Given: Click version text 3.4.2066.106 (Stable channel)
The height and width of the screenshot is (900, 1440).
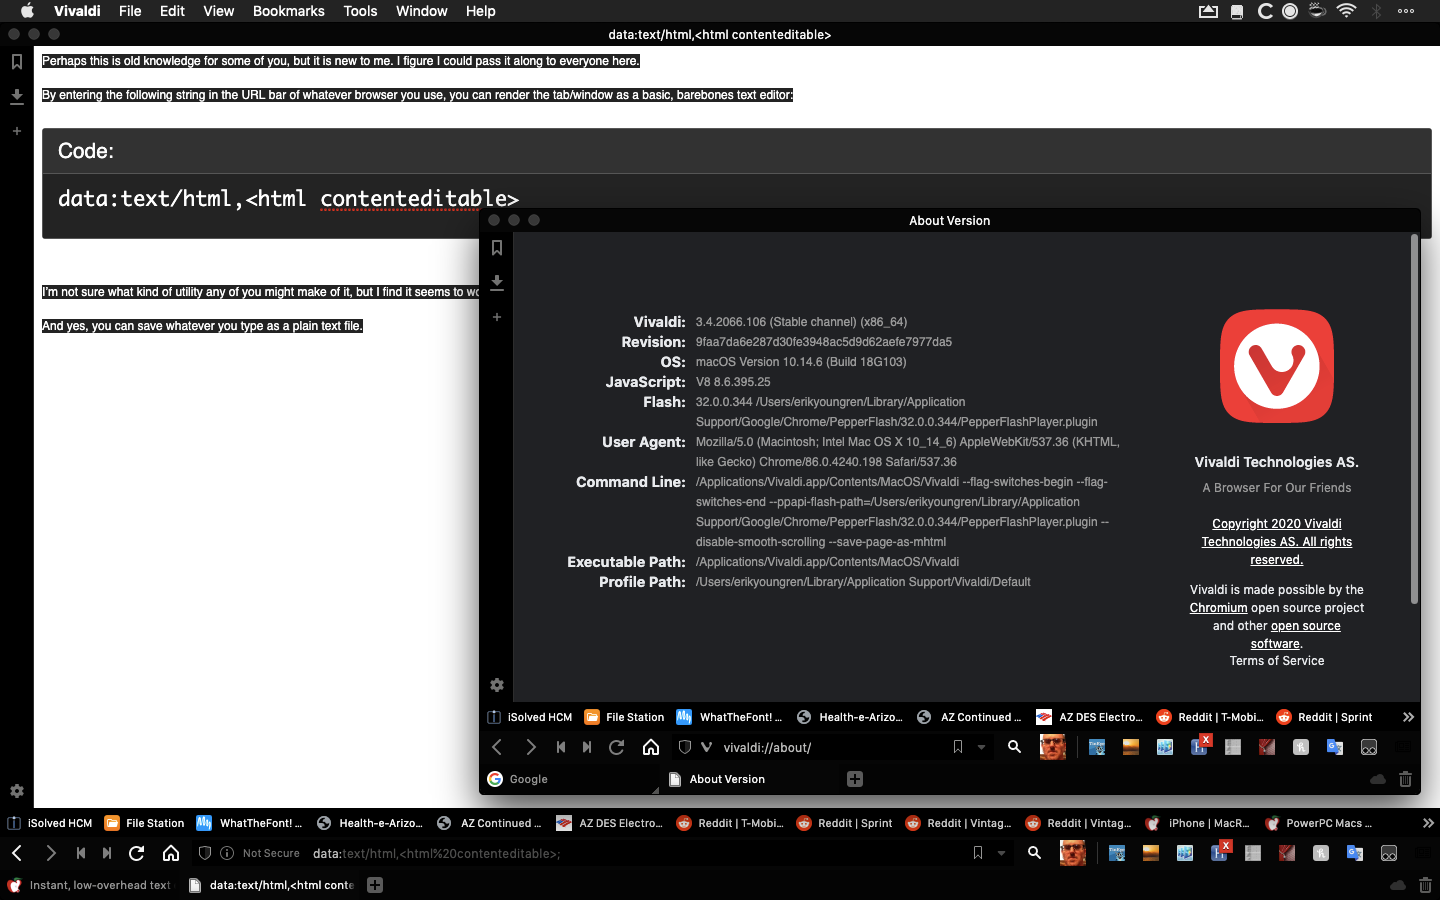Looking at the screenshot, I should tap(801, 322).
